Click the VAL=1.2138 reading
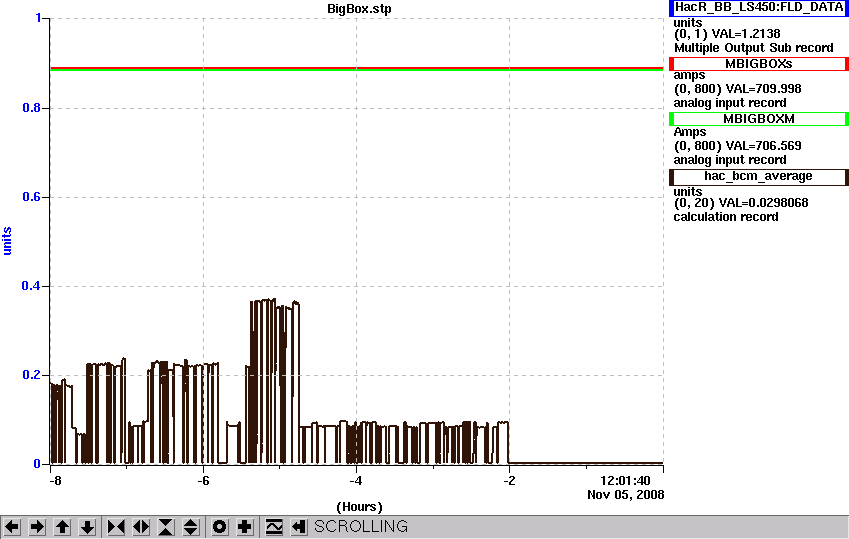849x539 pixels. click(746, 34)
